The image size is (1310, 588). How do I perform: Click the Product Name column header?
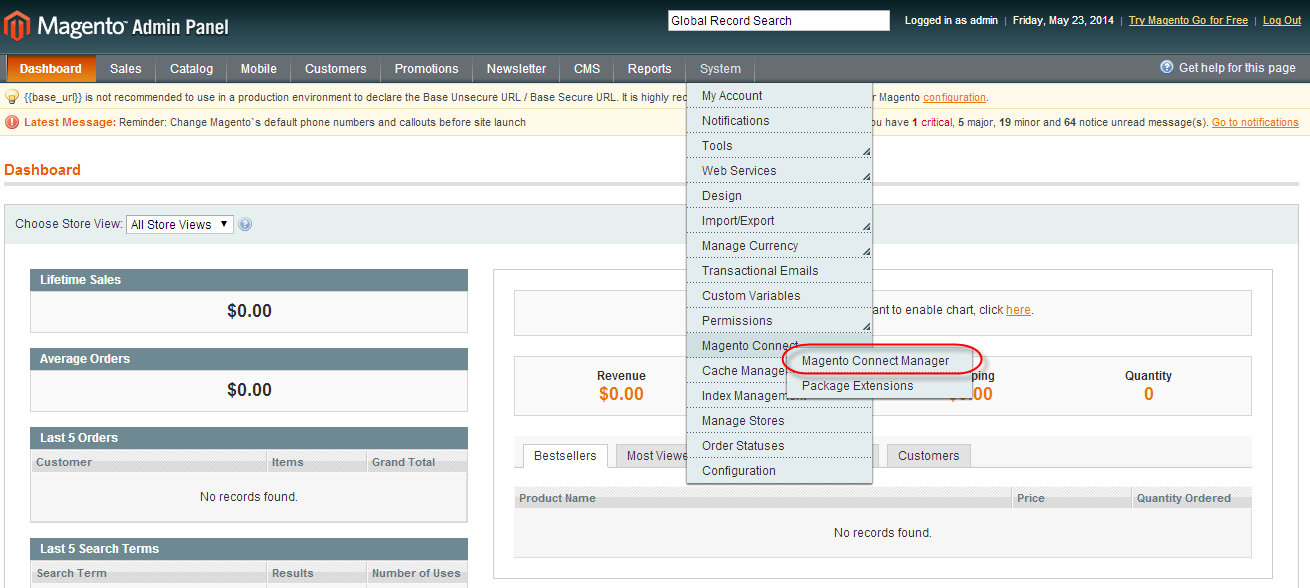coord(764,498)
